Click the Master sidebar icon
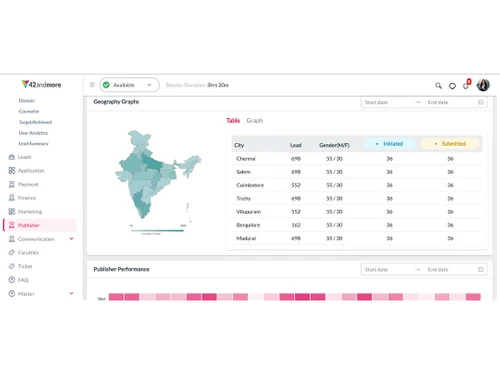This screenshot has height=375, width=500. [x=12, y=294]
